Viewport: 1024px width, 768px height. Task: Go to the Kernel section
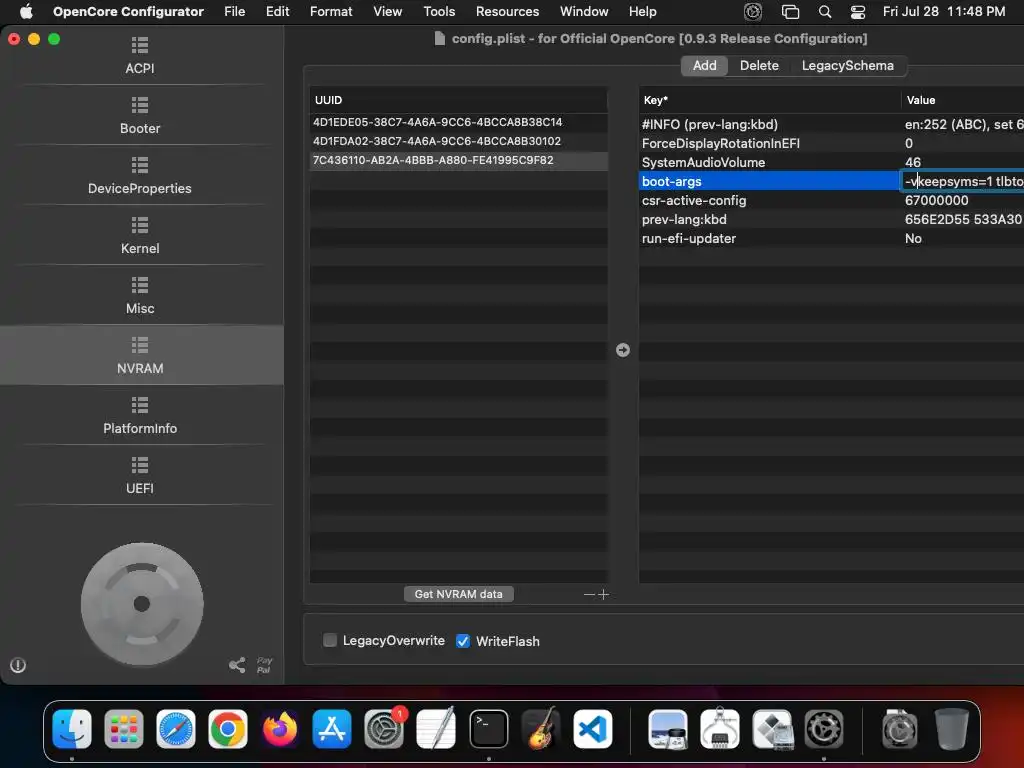click(140, 236)
